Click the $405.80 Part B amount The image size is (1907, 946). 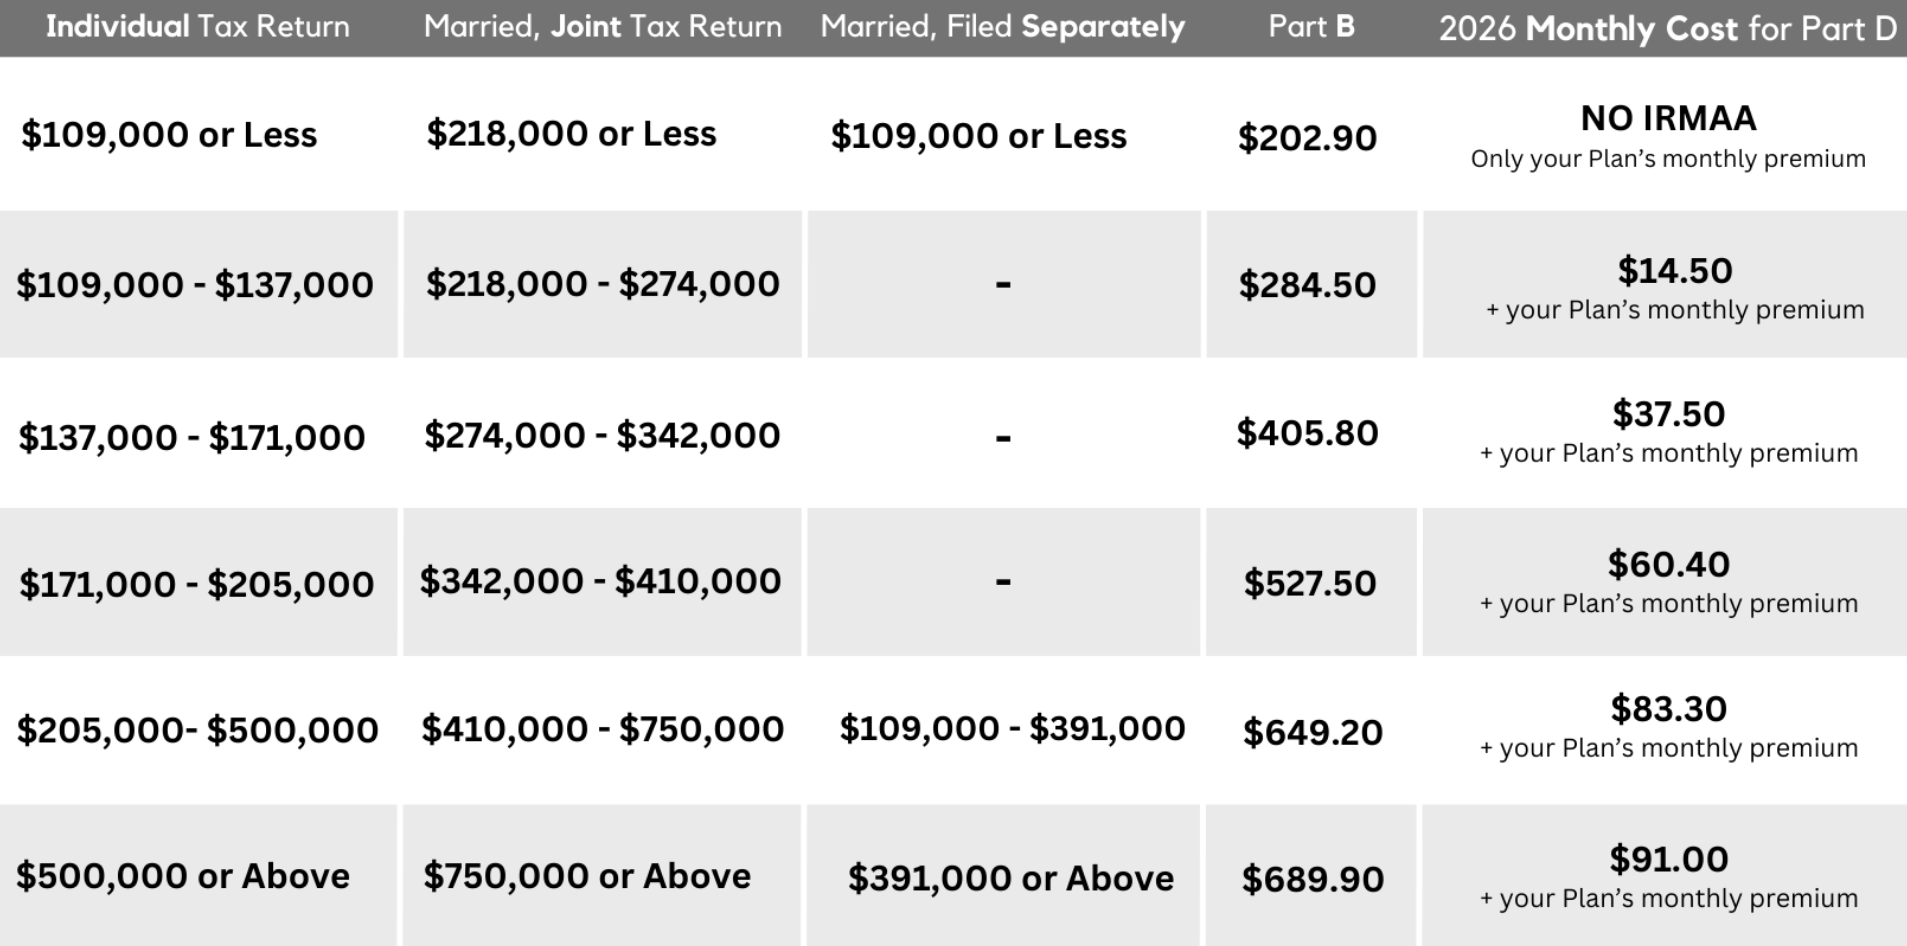coord(1307,433)
